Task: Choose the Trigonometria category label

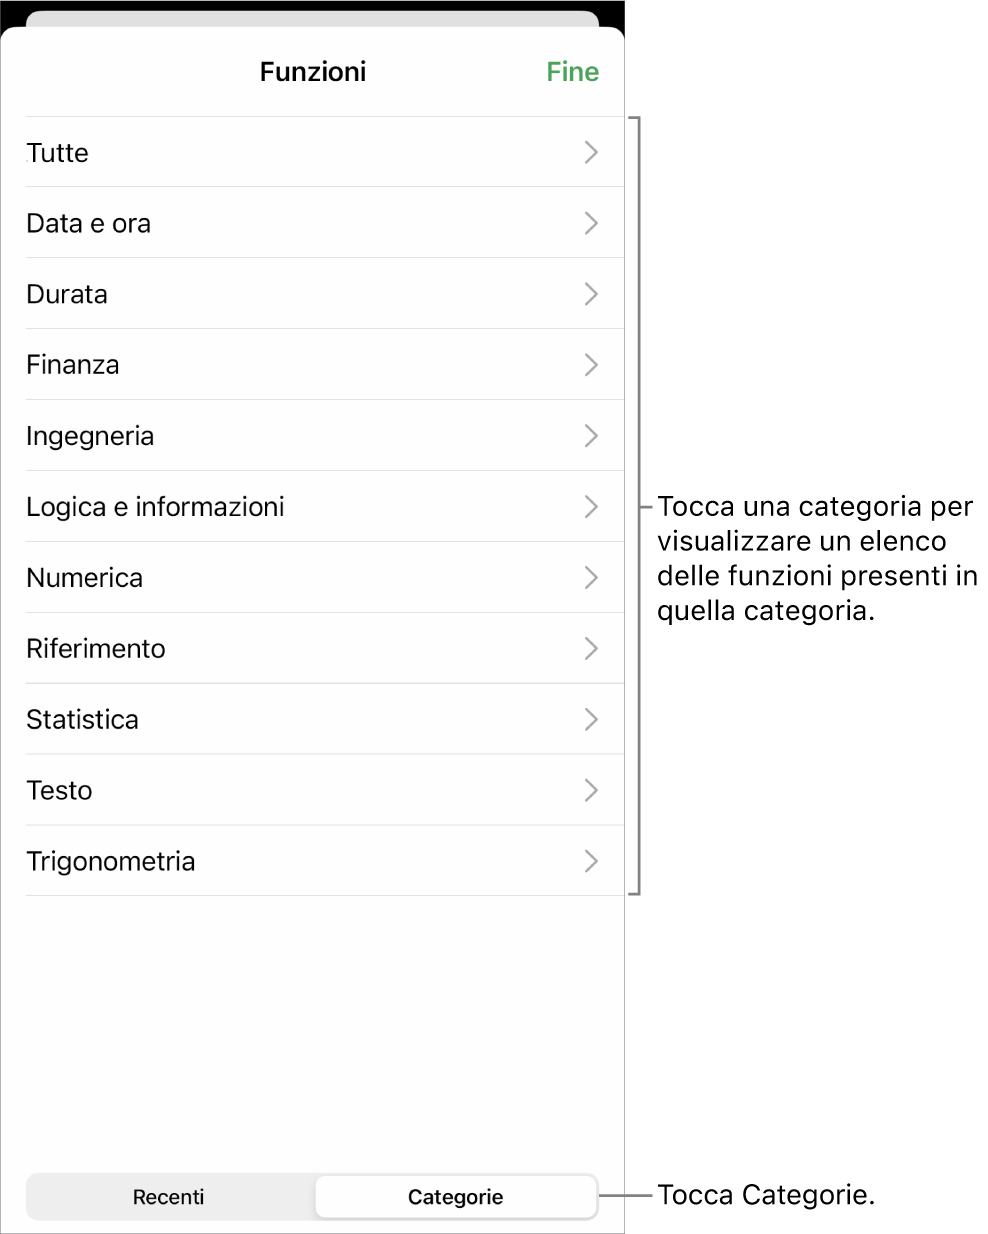Action: [x=111, y=862]
